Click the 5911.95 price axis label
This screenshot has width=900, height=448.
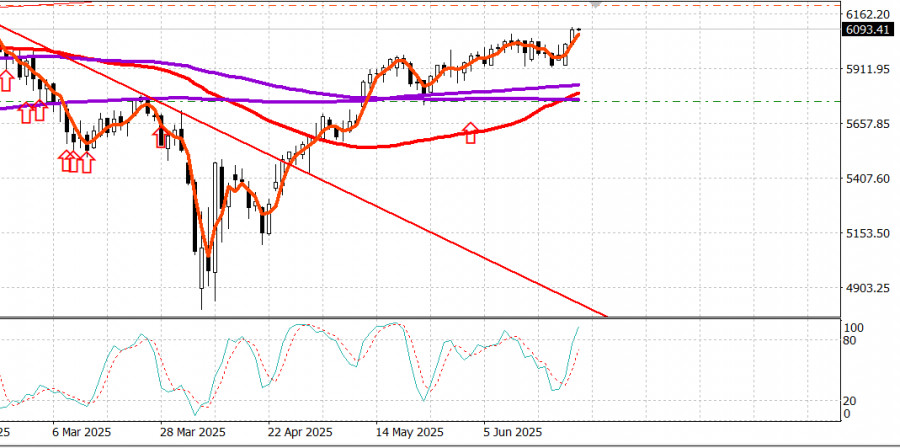pyautogui.click(x=867, y=69)
